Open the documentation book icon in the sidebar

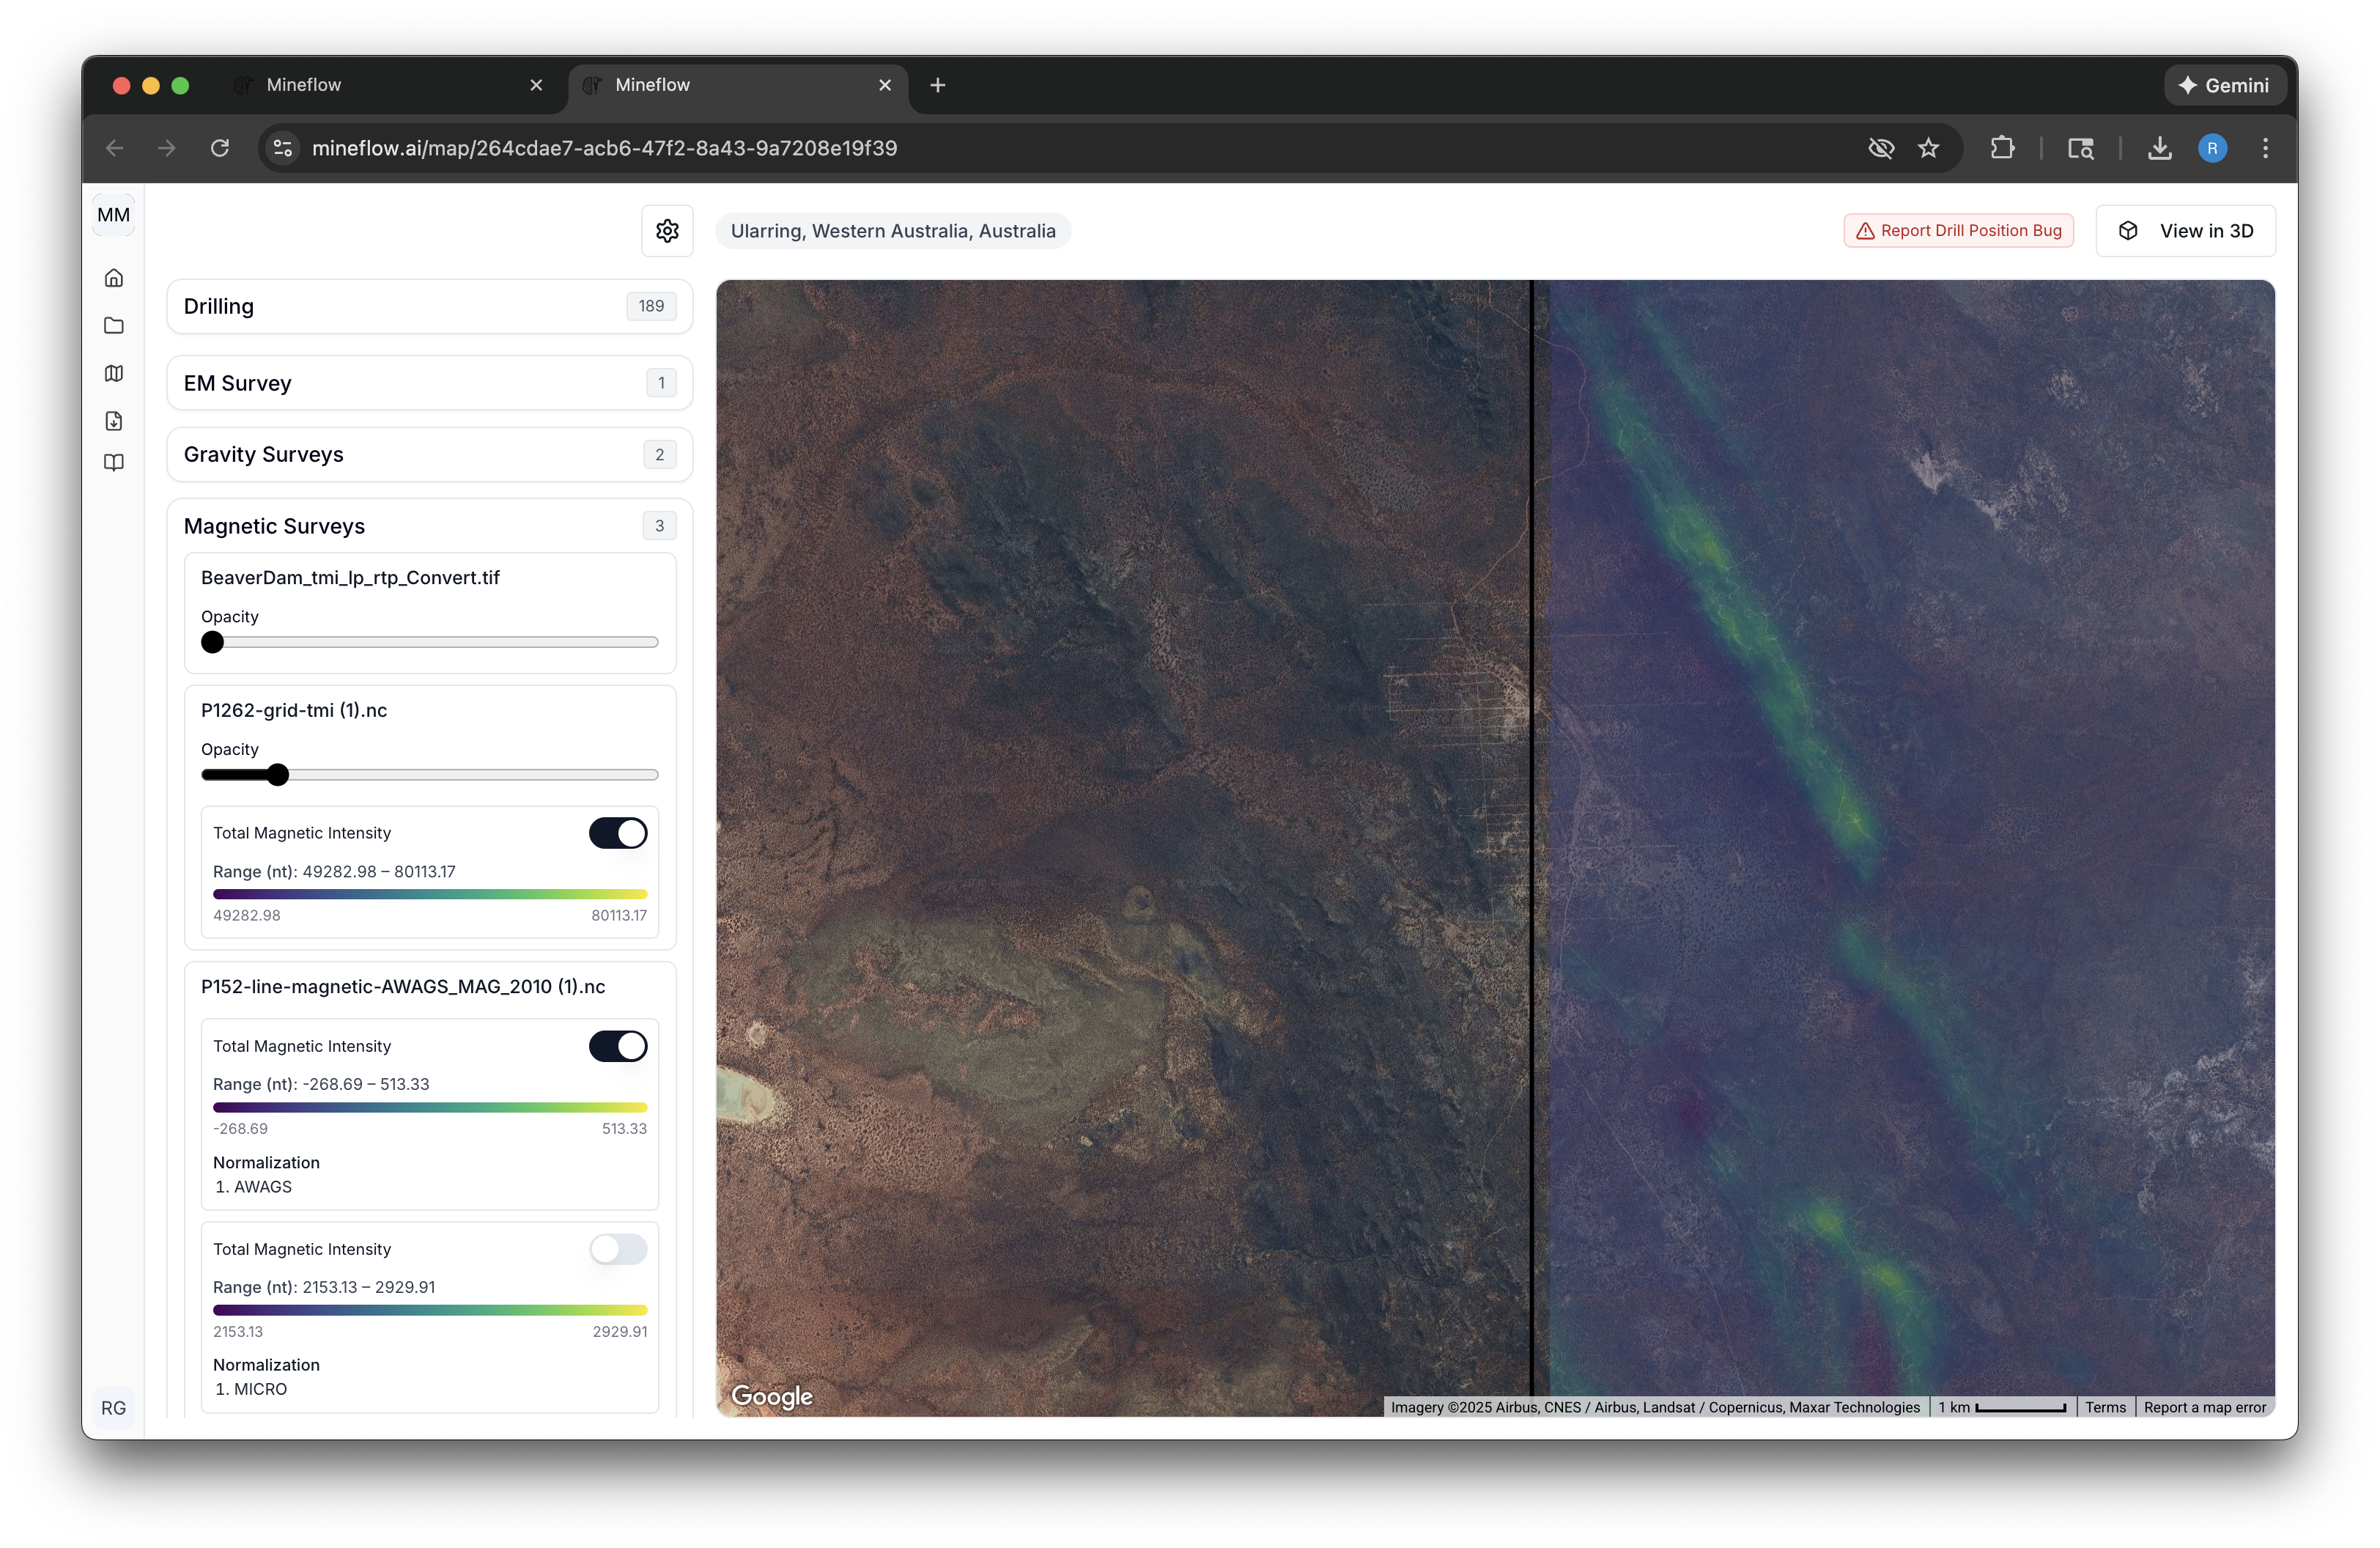(114, 462)
